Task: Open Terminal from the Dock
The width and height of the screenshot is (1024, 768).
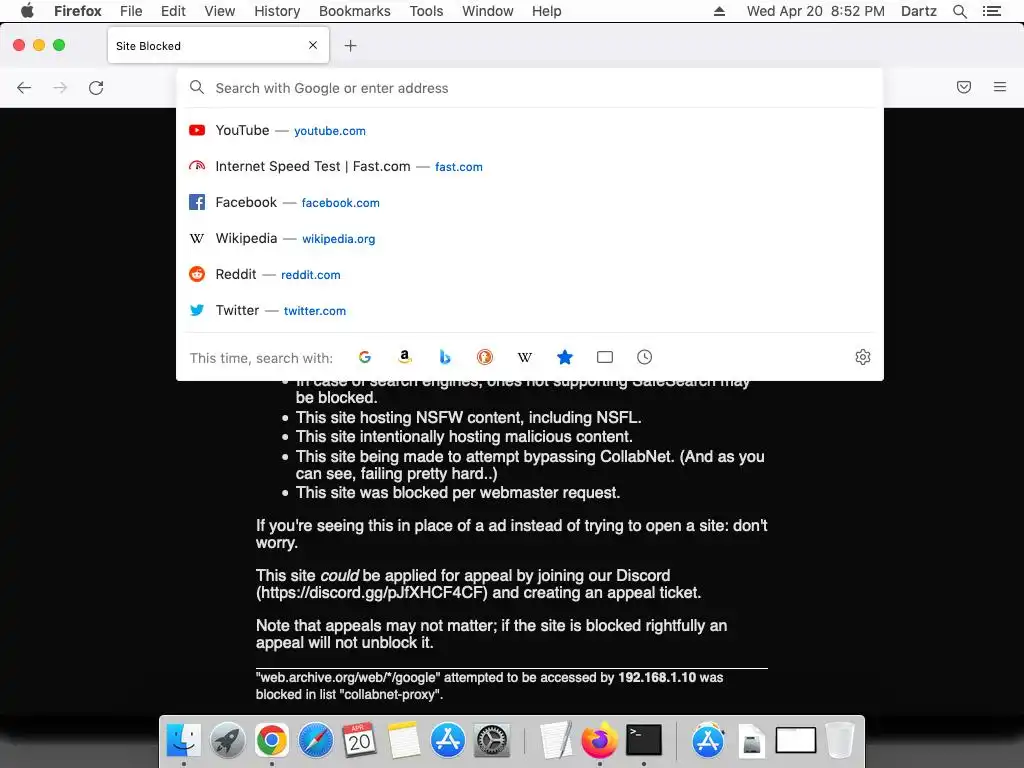Action: (x=644, y=740)
